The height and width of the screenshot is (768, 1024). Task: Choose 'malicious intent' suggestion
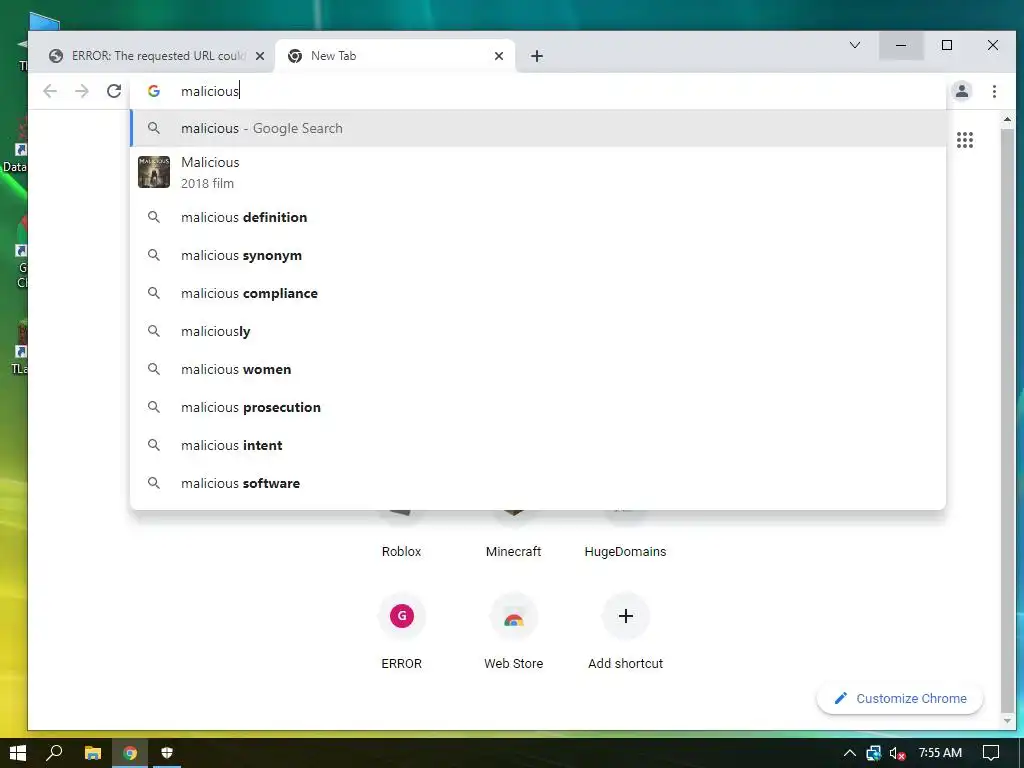coord(538,445)
